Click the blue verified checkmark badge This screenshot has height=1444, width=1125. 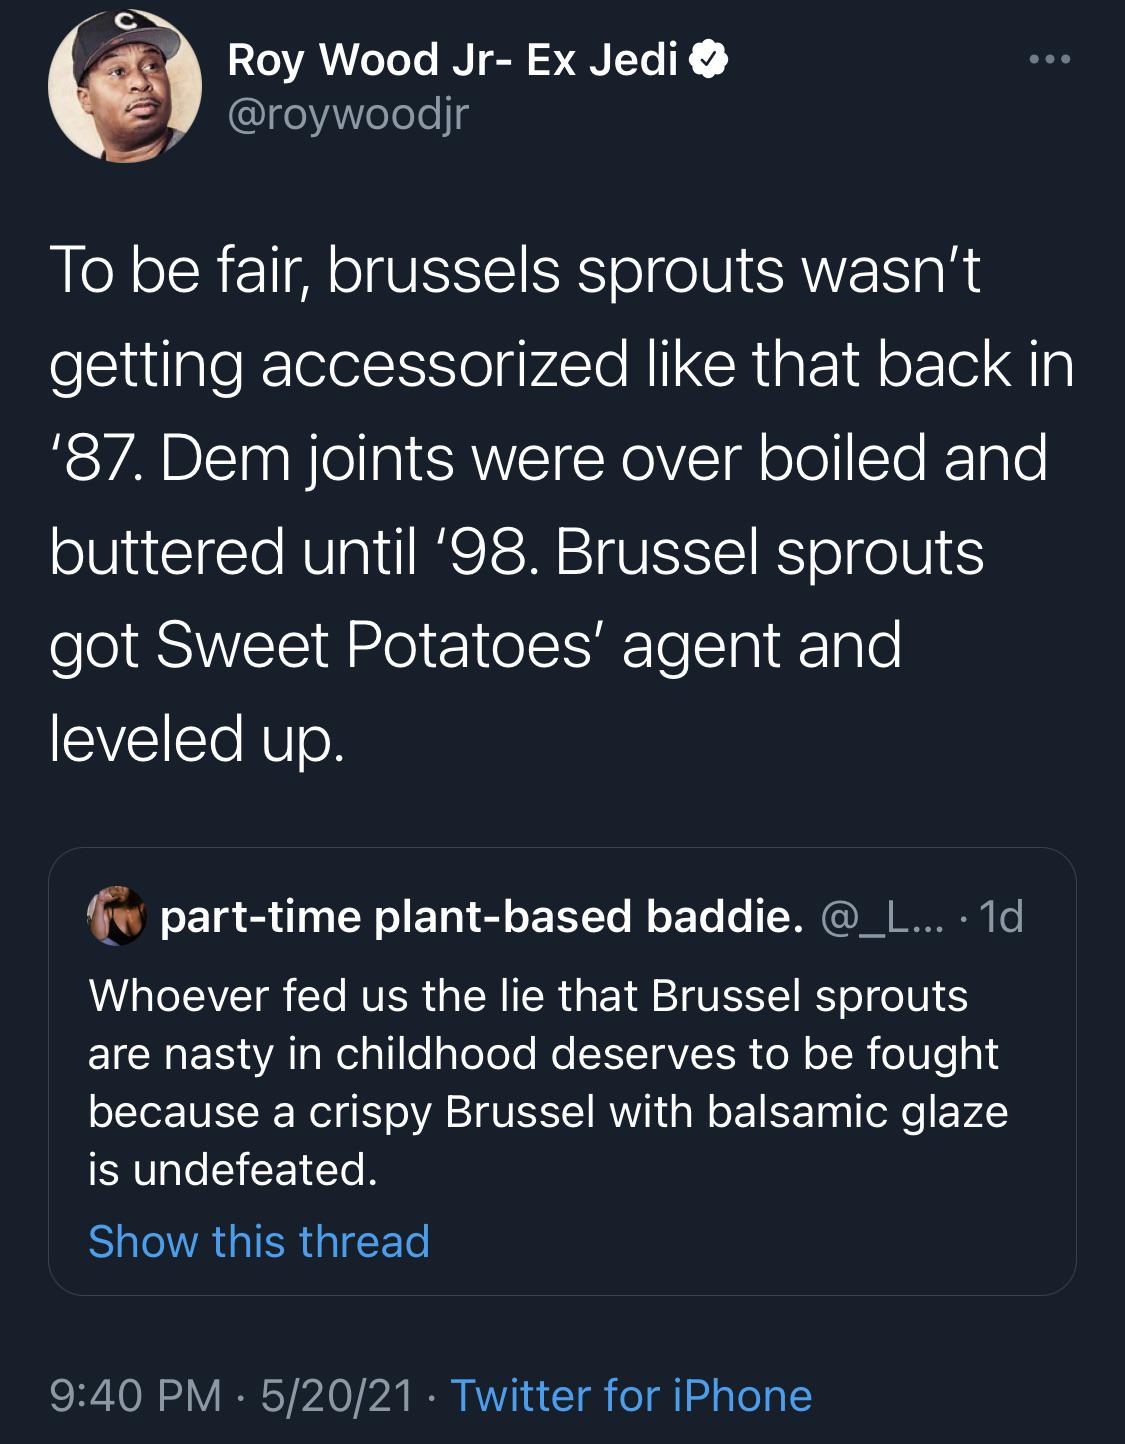coord(709,62)
